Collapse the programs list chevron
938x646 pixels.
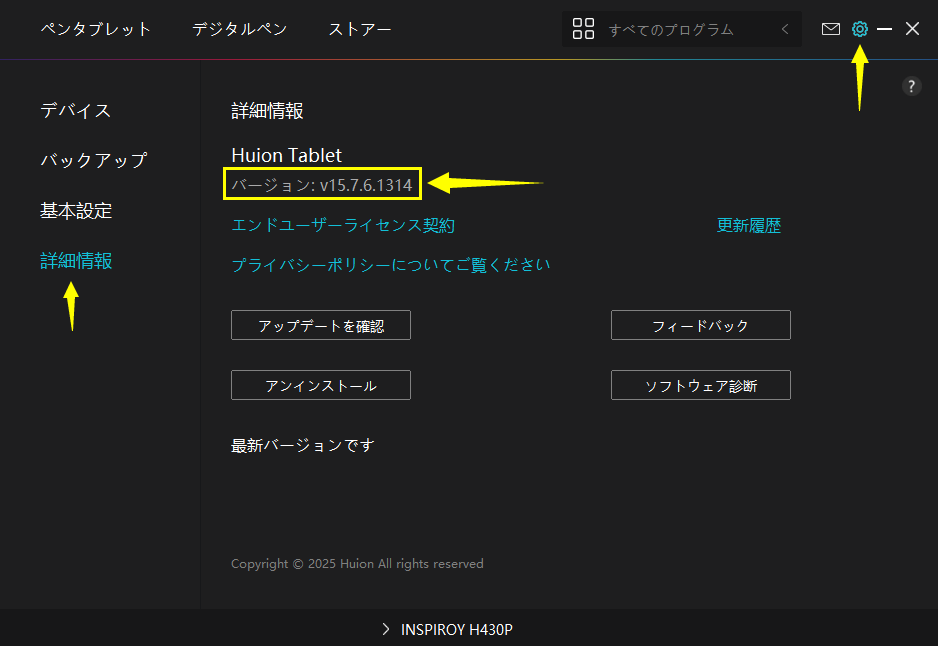tap(785, 29)
